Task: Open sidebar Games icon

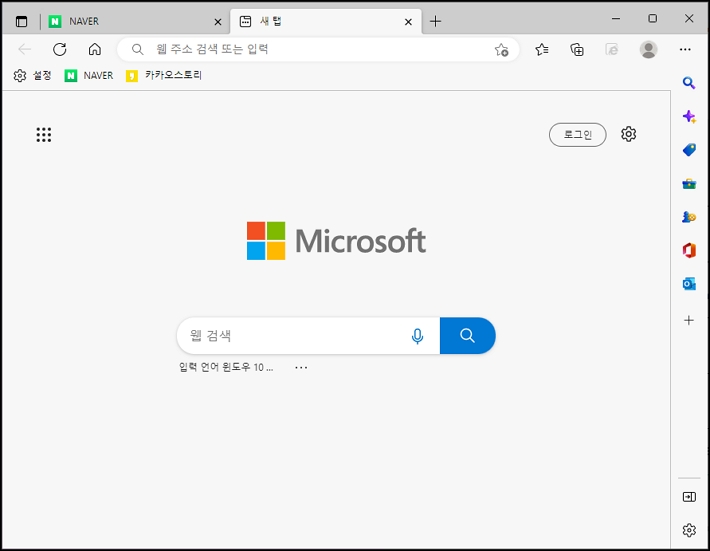Action: 689,217
